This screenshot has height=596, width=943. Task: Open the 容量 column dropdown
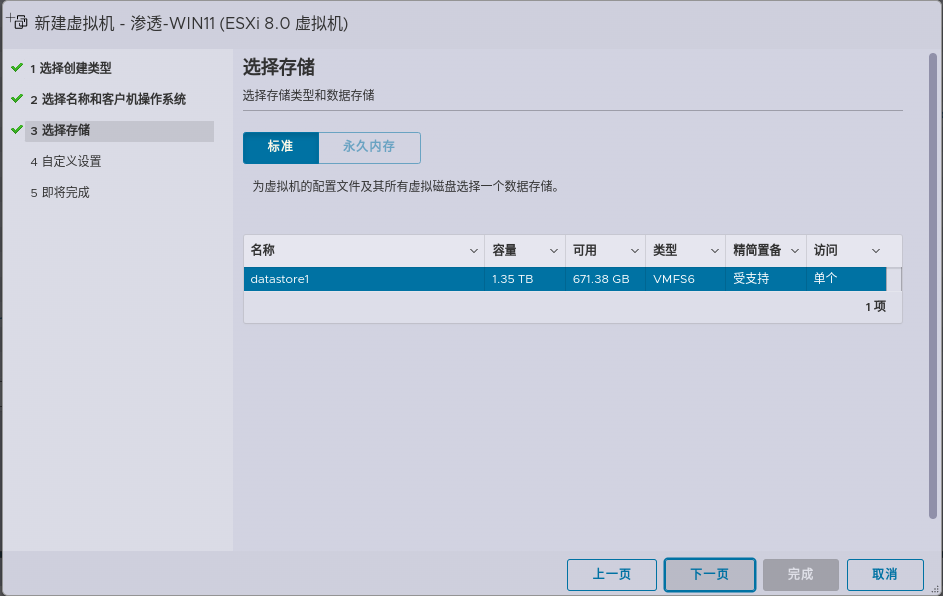tap(552, 250)
